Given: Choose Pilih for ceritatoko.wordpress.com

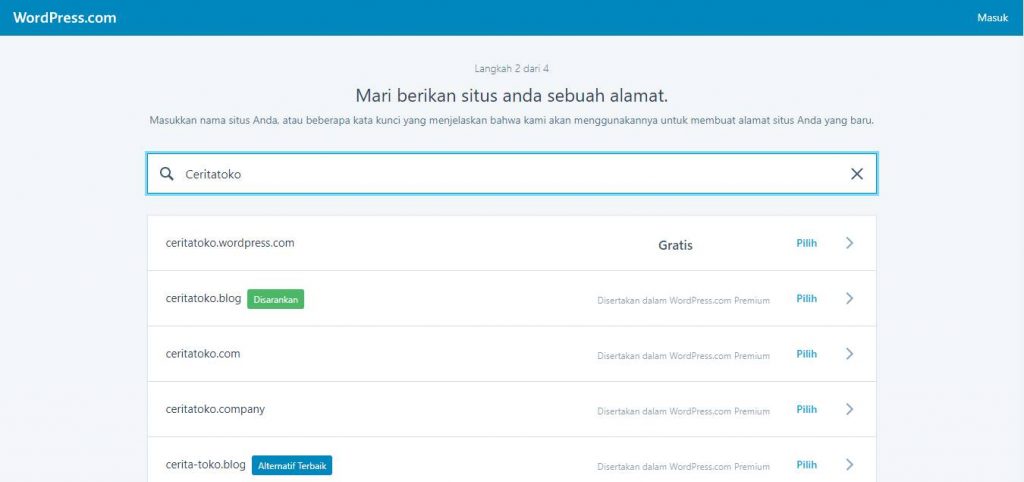Looking at the screenshot, I should (x=807, y=243).
